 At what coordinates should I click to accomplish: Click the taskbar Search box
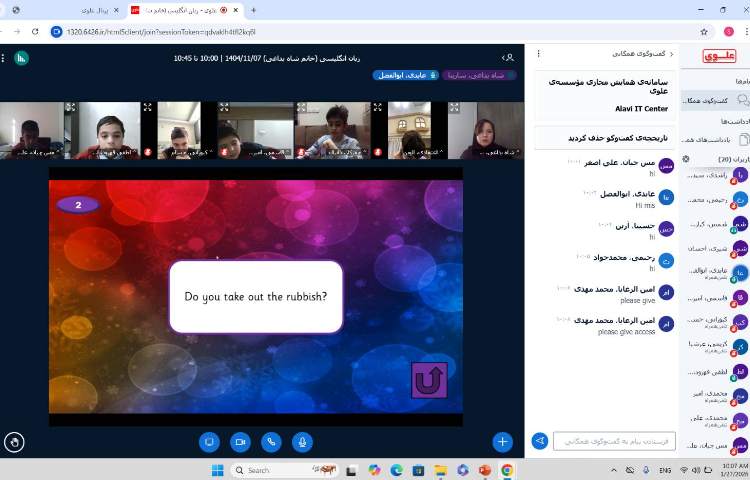click(x=286, y=470)
